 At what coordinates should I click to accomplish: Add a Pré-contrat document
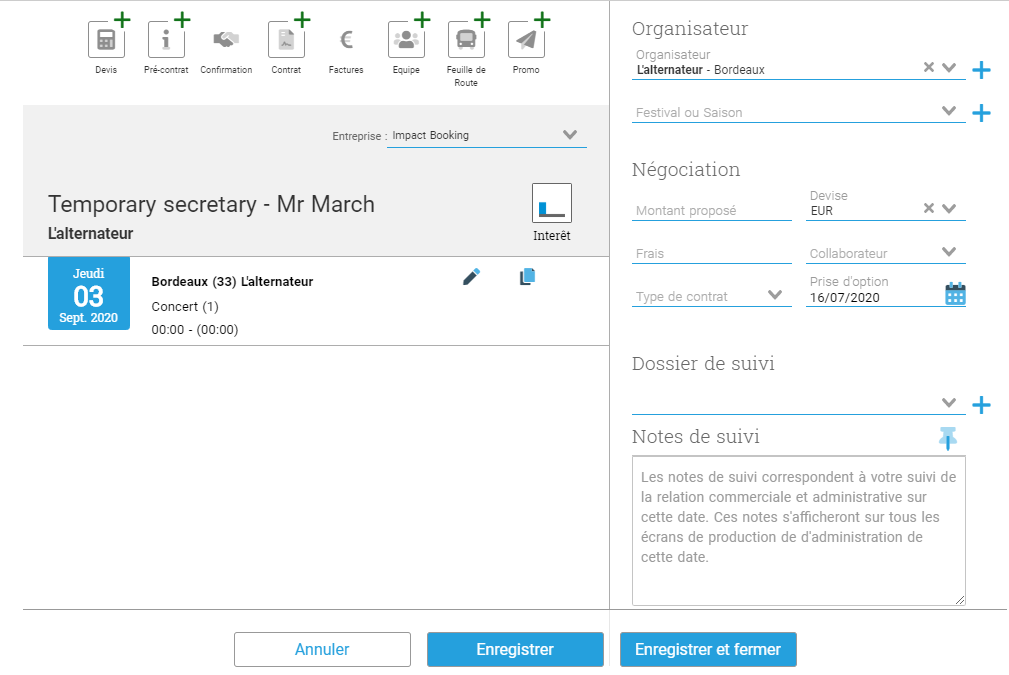166,40
